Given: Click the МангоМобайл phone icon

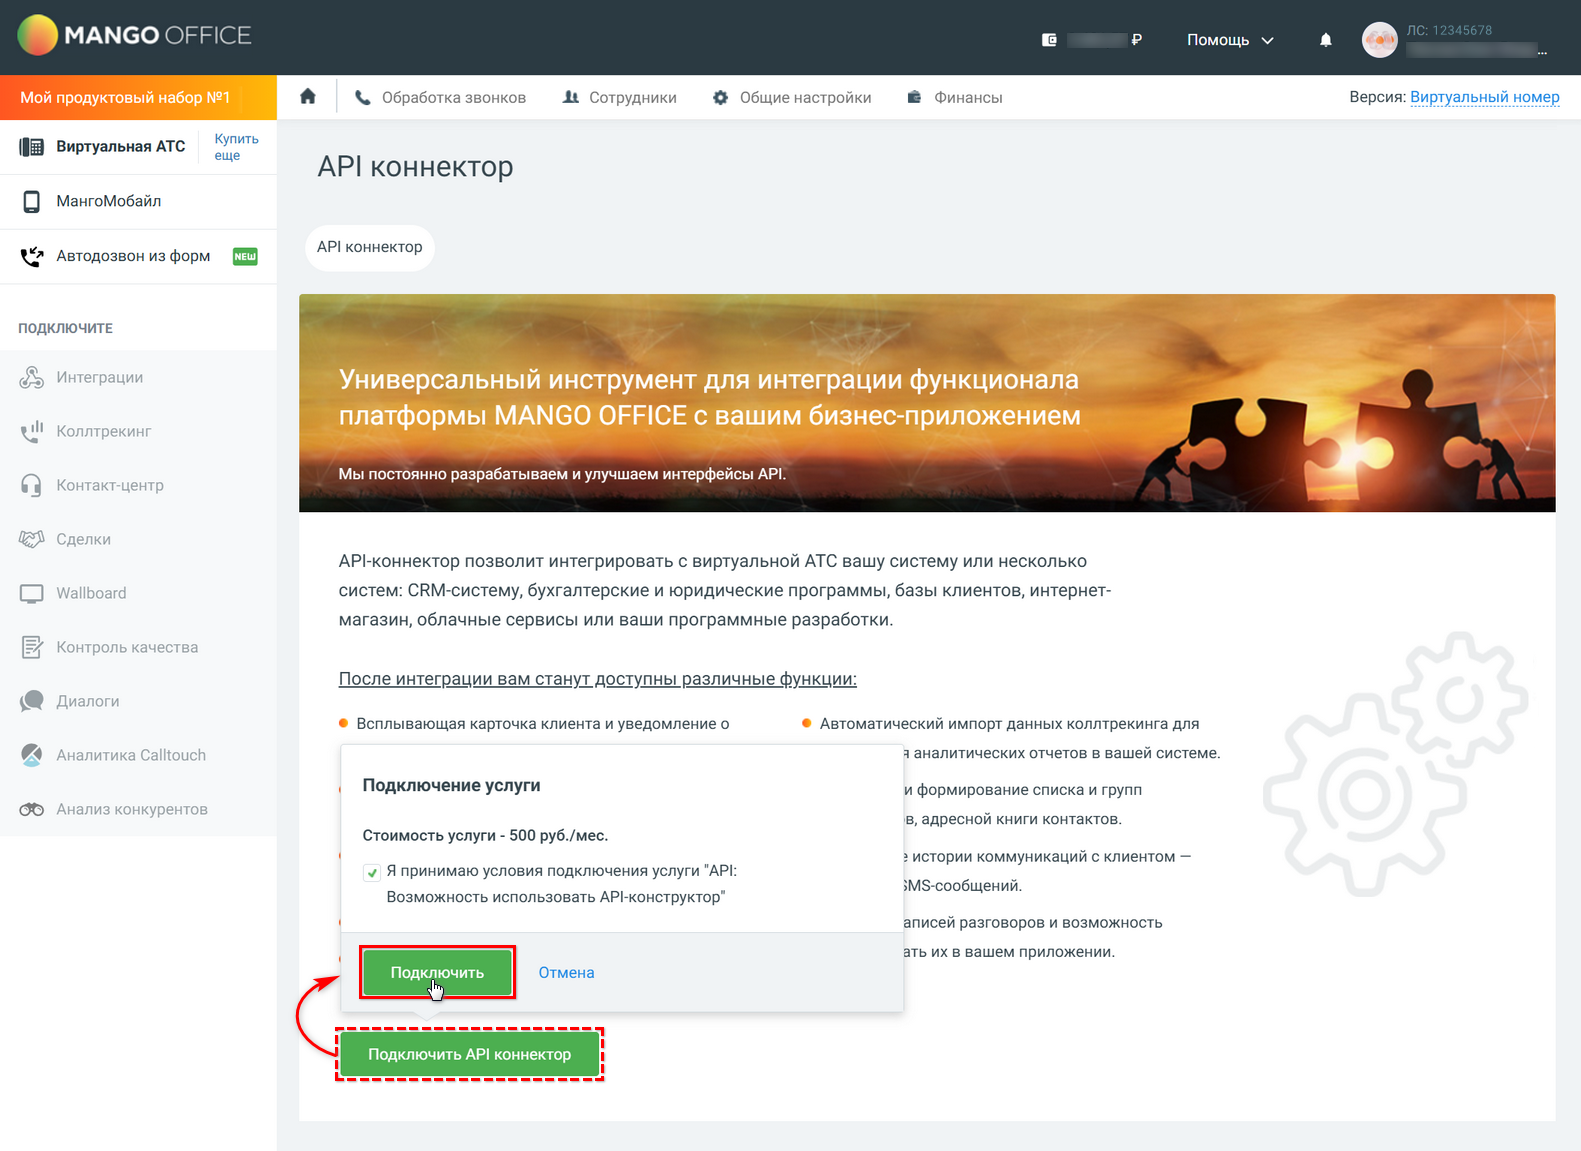Looking at the screenshot, I should click(32, 201).
